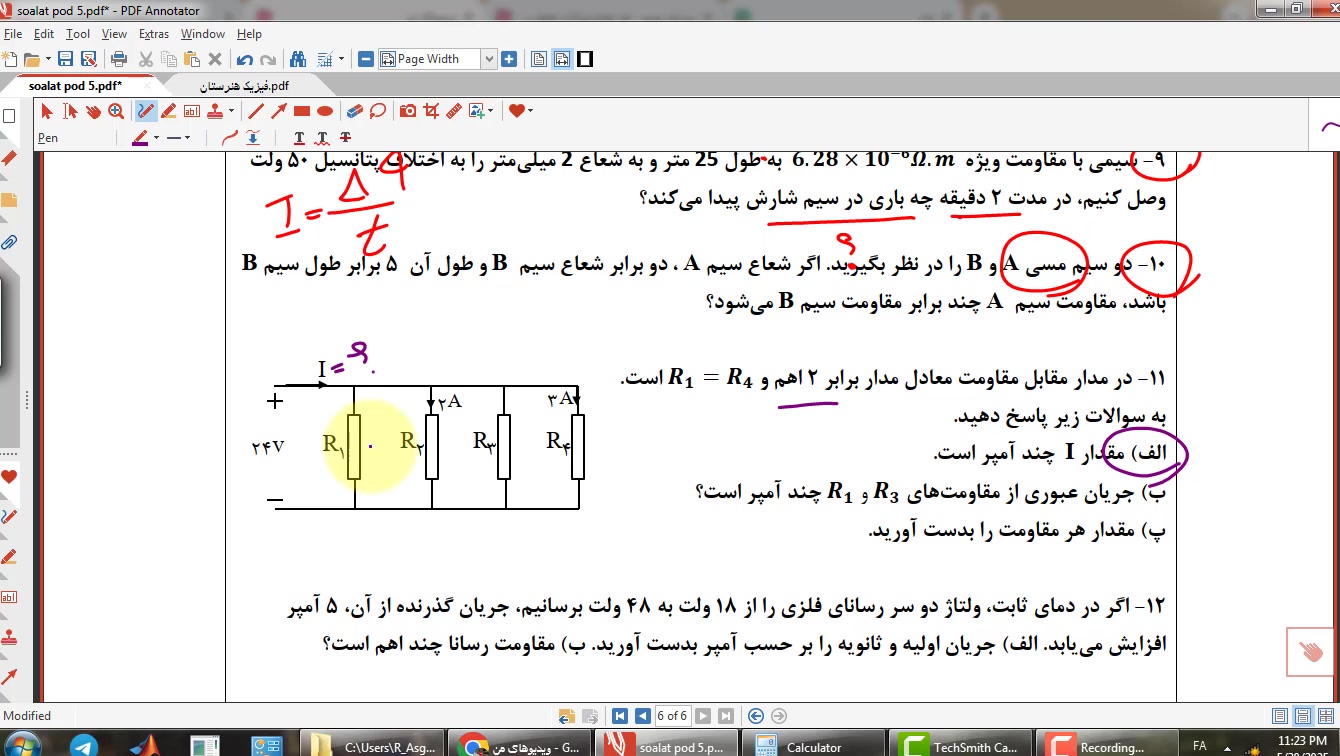Toggle the sidebar checkbox at left
Image resolution: width=1340 pixels, height=756 pixels.
click(x=9, y=115)
